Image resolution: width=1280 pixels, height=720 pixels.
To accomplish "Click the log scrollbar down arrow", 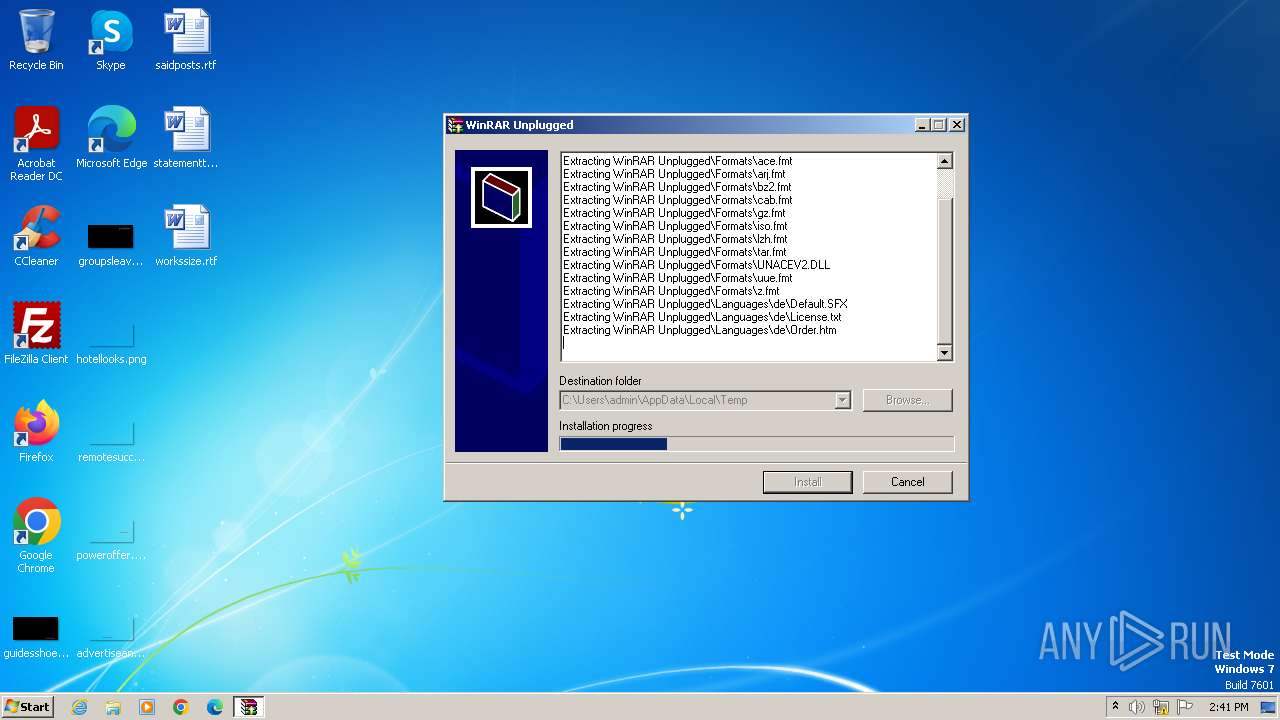I will click(x=944, y=352).
